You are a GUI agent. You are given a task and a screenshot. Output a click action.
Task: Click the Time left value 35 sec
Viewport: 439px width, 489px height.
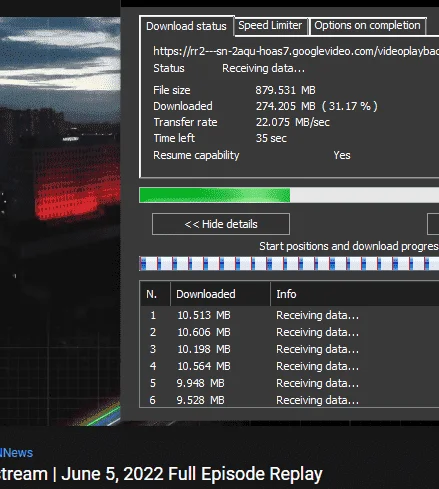[x=271, y=138]
